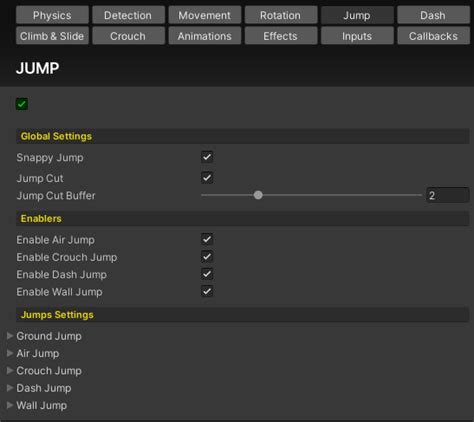This screenshot has width=474, height=422.
Task: Switch to Climb & Slide tab
Action: coord(52,36)
